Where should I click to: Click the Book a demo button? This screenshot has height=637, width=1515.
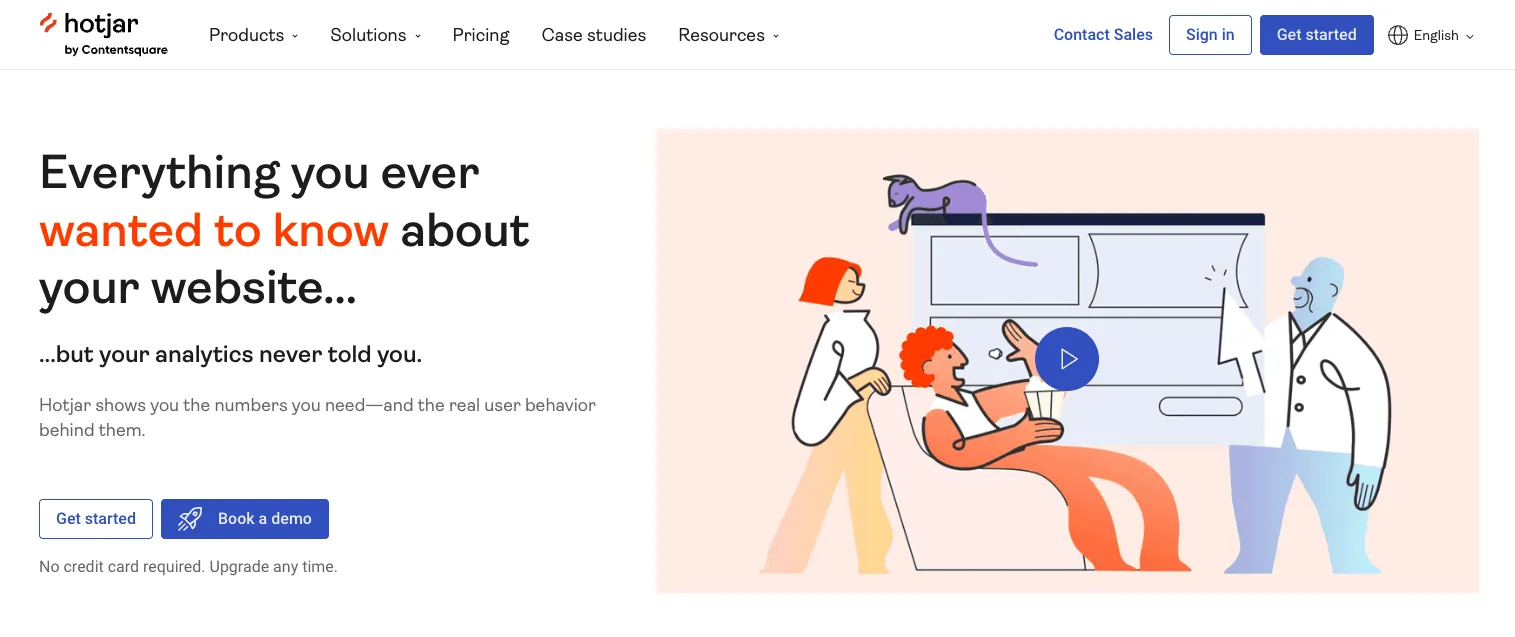[x=245, y=519]
